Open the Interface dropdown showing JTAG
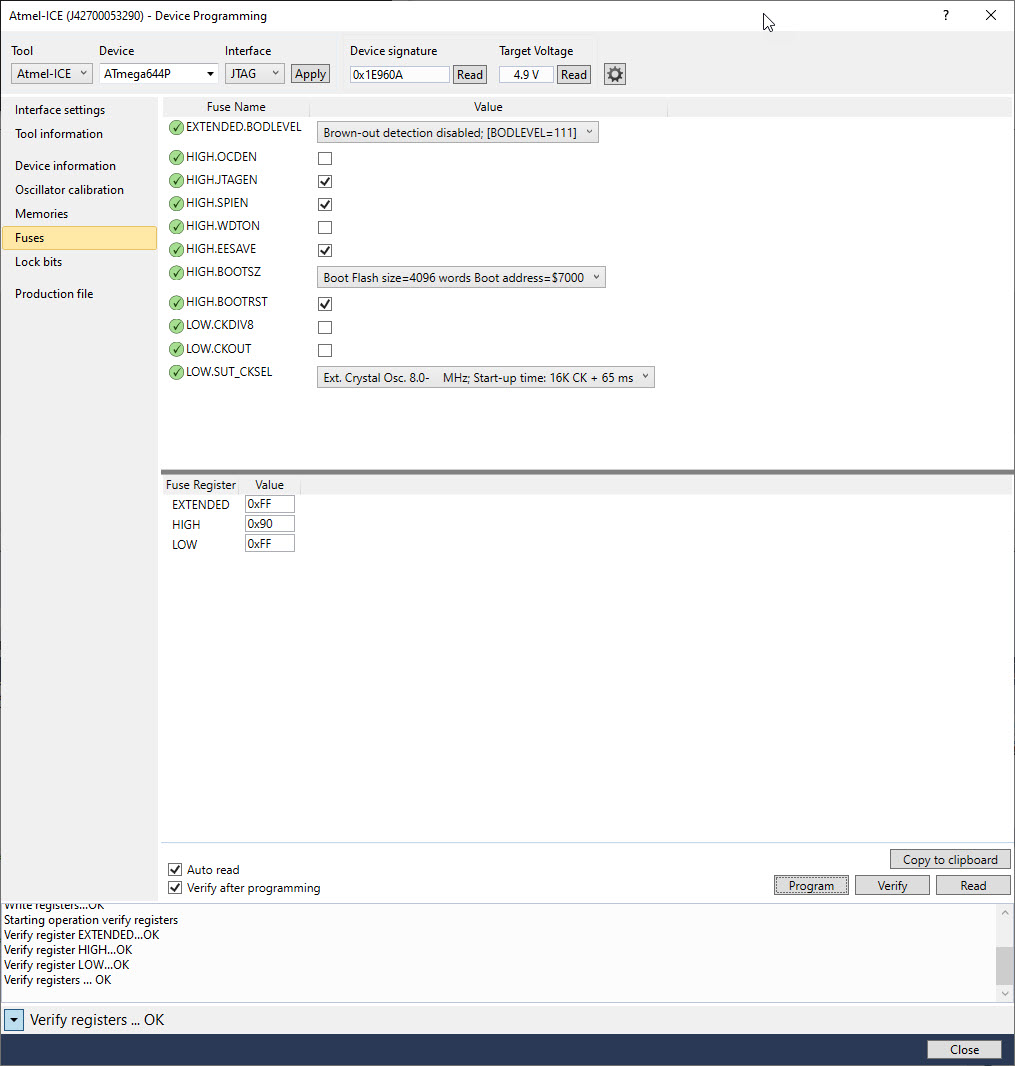Viewport: 1015px width, 1066px height. point(254,73)
